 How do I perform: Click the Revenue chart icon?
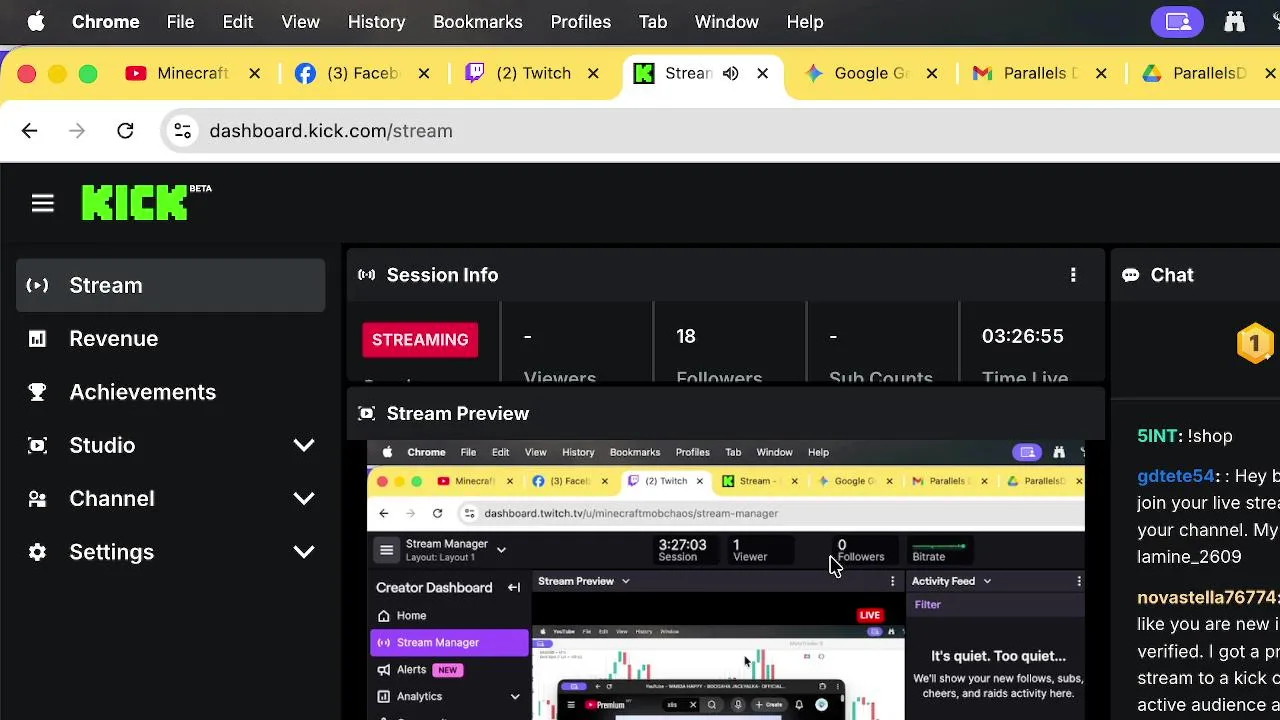point(37,339)
